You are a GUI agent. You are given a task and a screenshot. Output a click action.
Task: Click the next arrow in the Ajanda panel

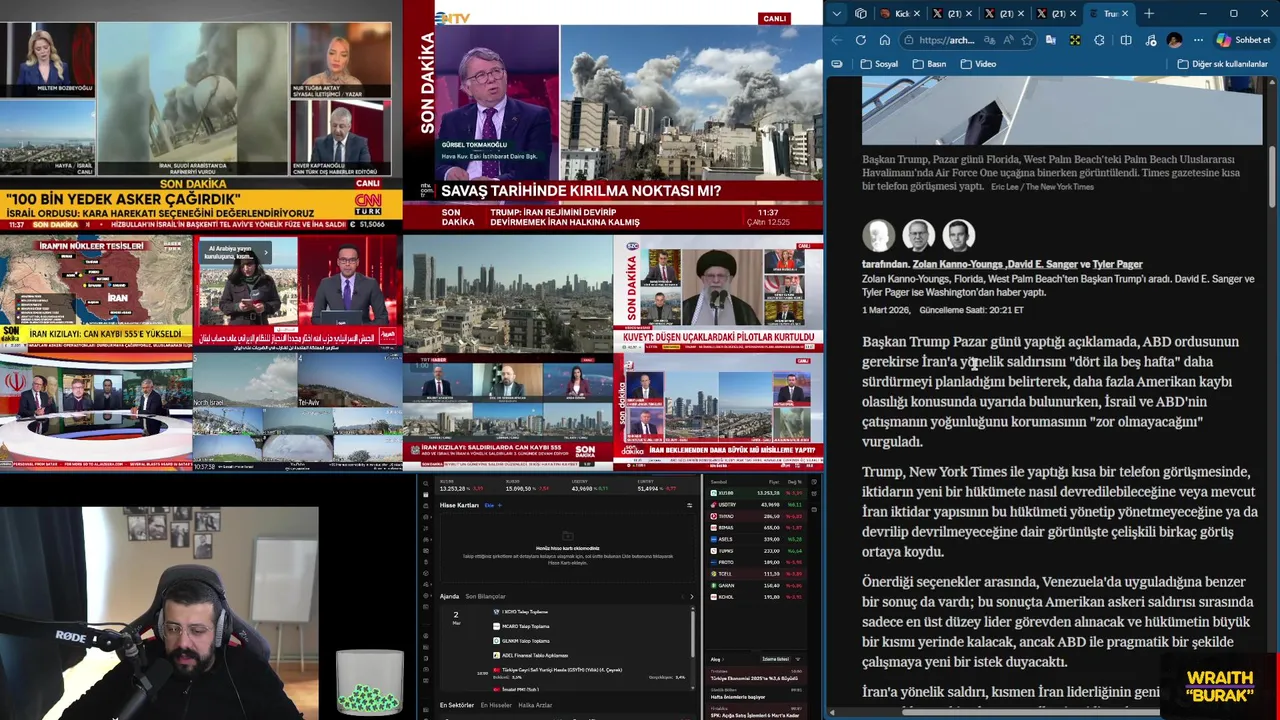pos(691,597)
